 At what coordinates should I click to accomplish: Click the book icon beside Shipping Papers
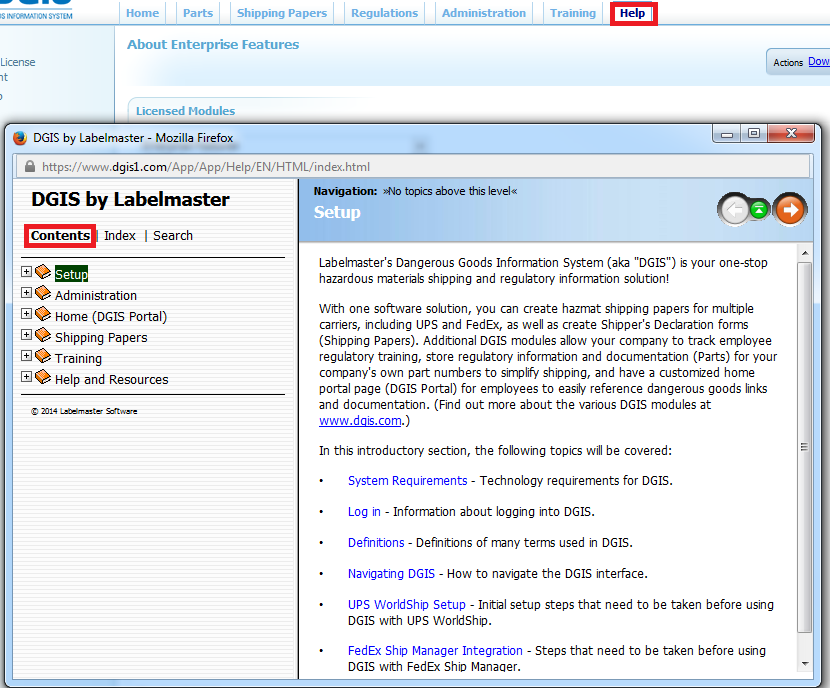pyautogui.click(x=43, y=337)
